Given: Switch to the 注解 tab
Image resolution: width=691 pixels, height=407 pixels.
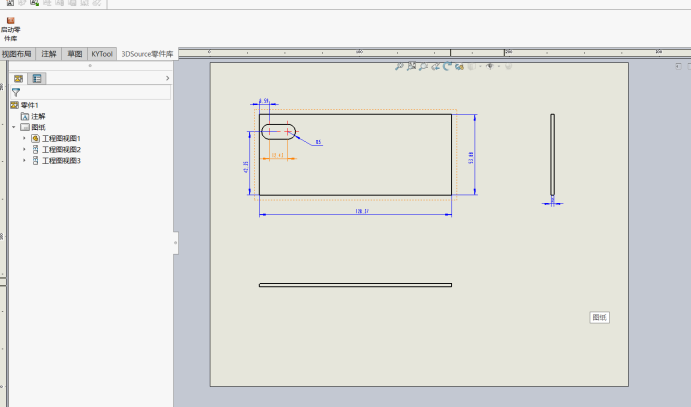Looking at the screenshot, I should (49, 54).
